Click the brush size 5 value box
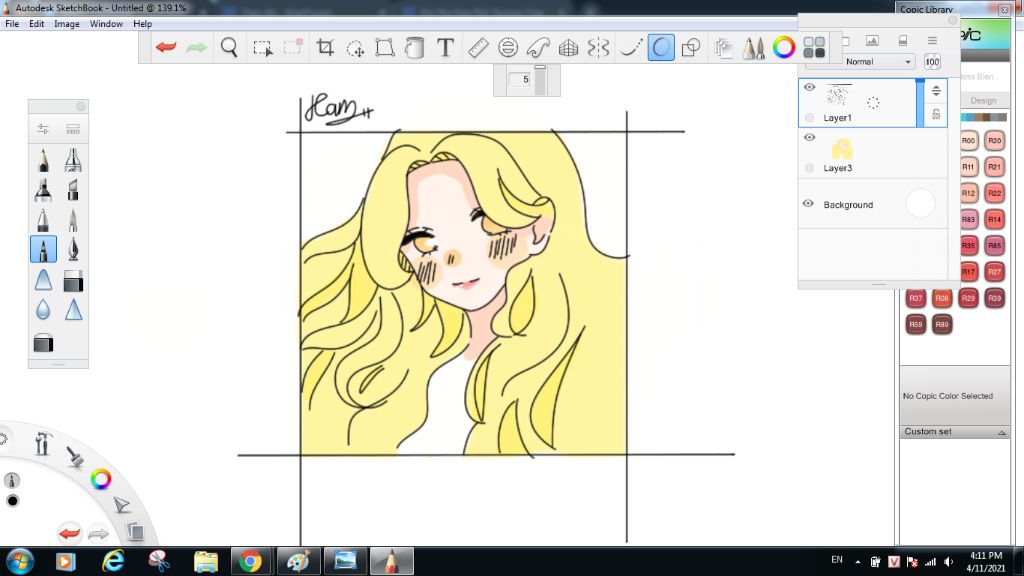Viewport: 1024px width, 576px height. [x=520, y=80]
